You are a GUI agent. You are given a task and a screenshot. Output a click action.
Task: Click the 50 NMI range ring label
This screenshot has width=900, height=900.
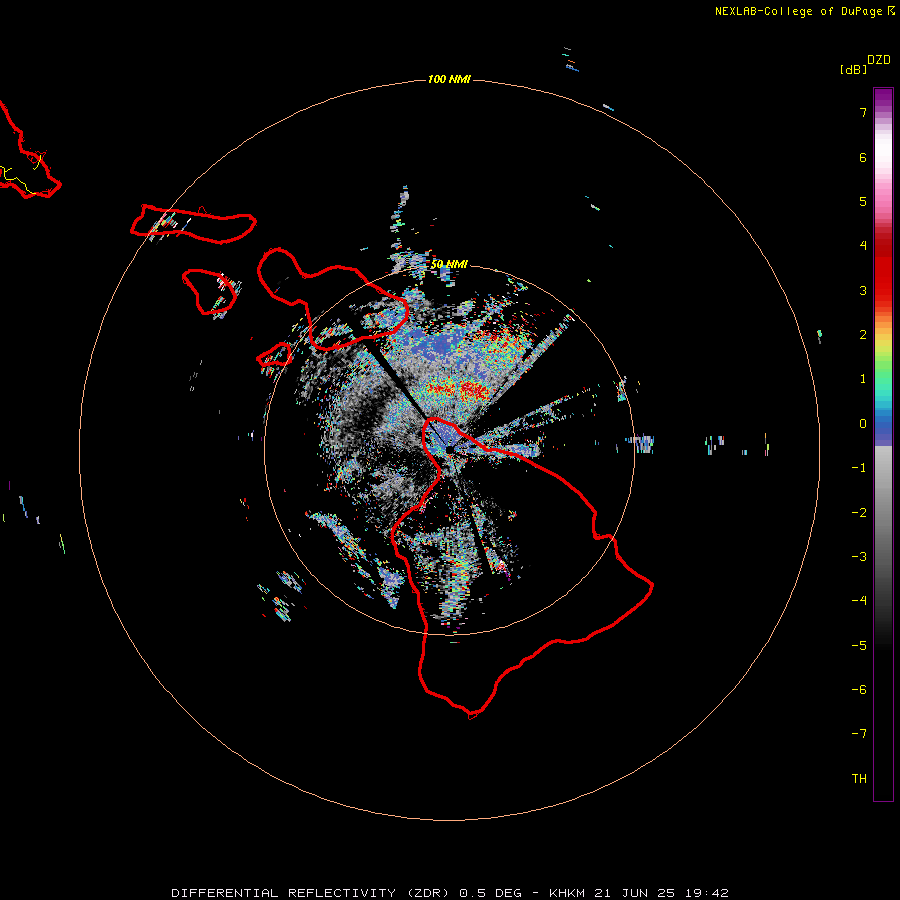(x=449, y=264)
